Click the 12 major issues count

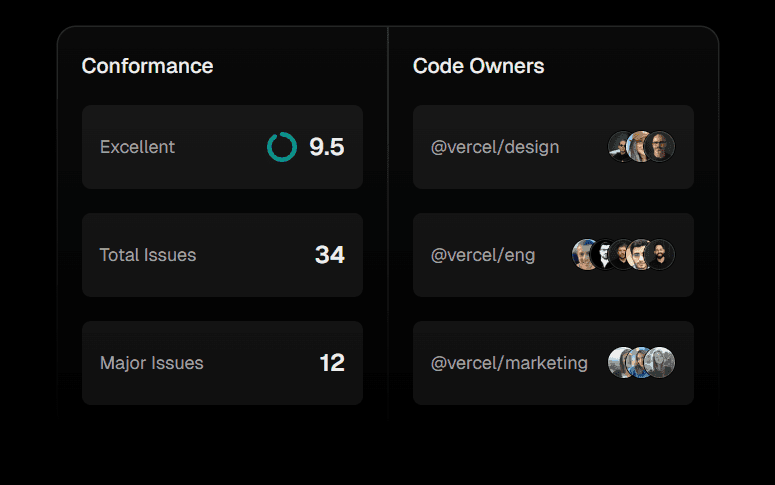tap(332, 363)
